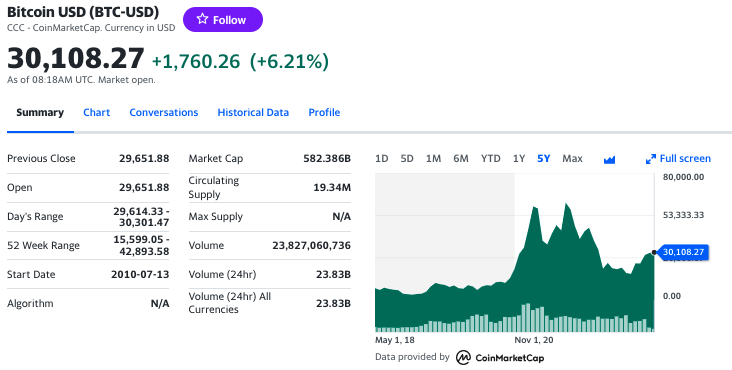
Task: Choose the 5Y chart range
Action: (x=543, y=159)
